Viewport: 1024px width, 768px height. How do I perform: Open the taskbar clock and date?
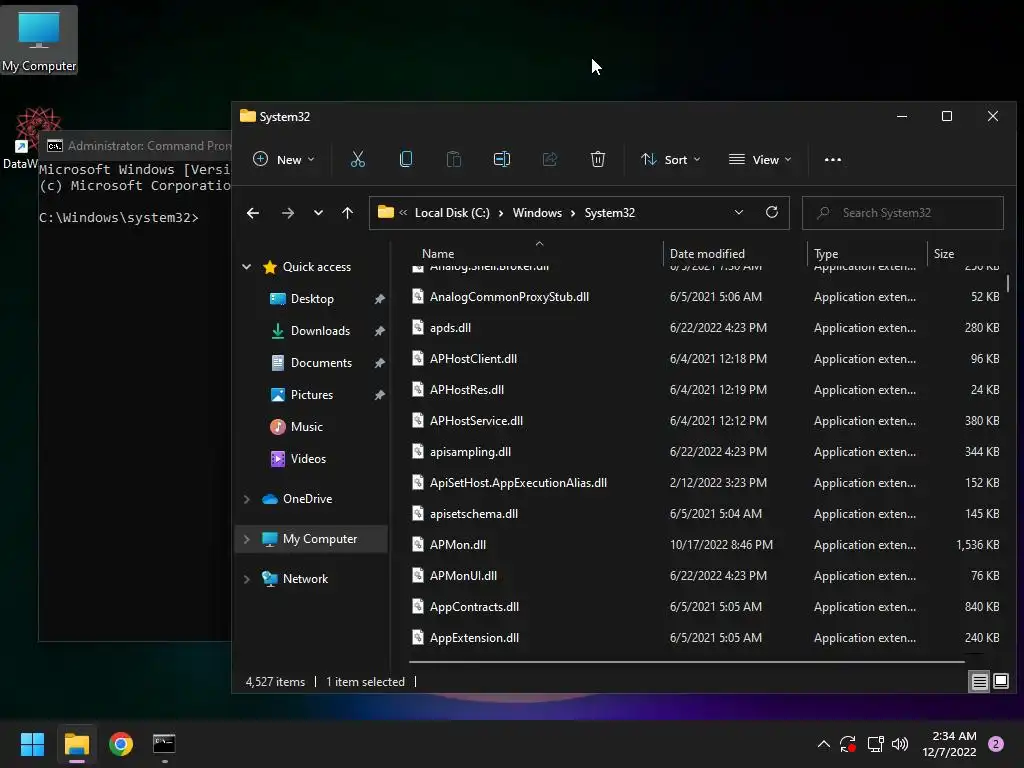click(949, 744)
